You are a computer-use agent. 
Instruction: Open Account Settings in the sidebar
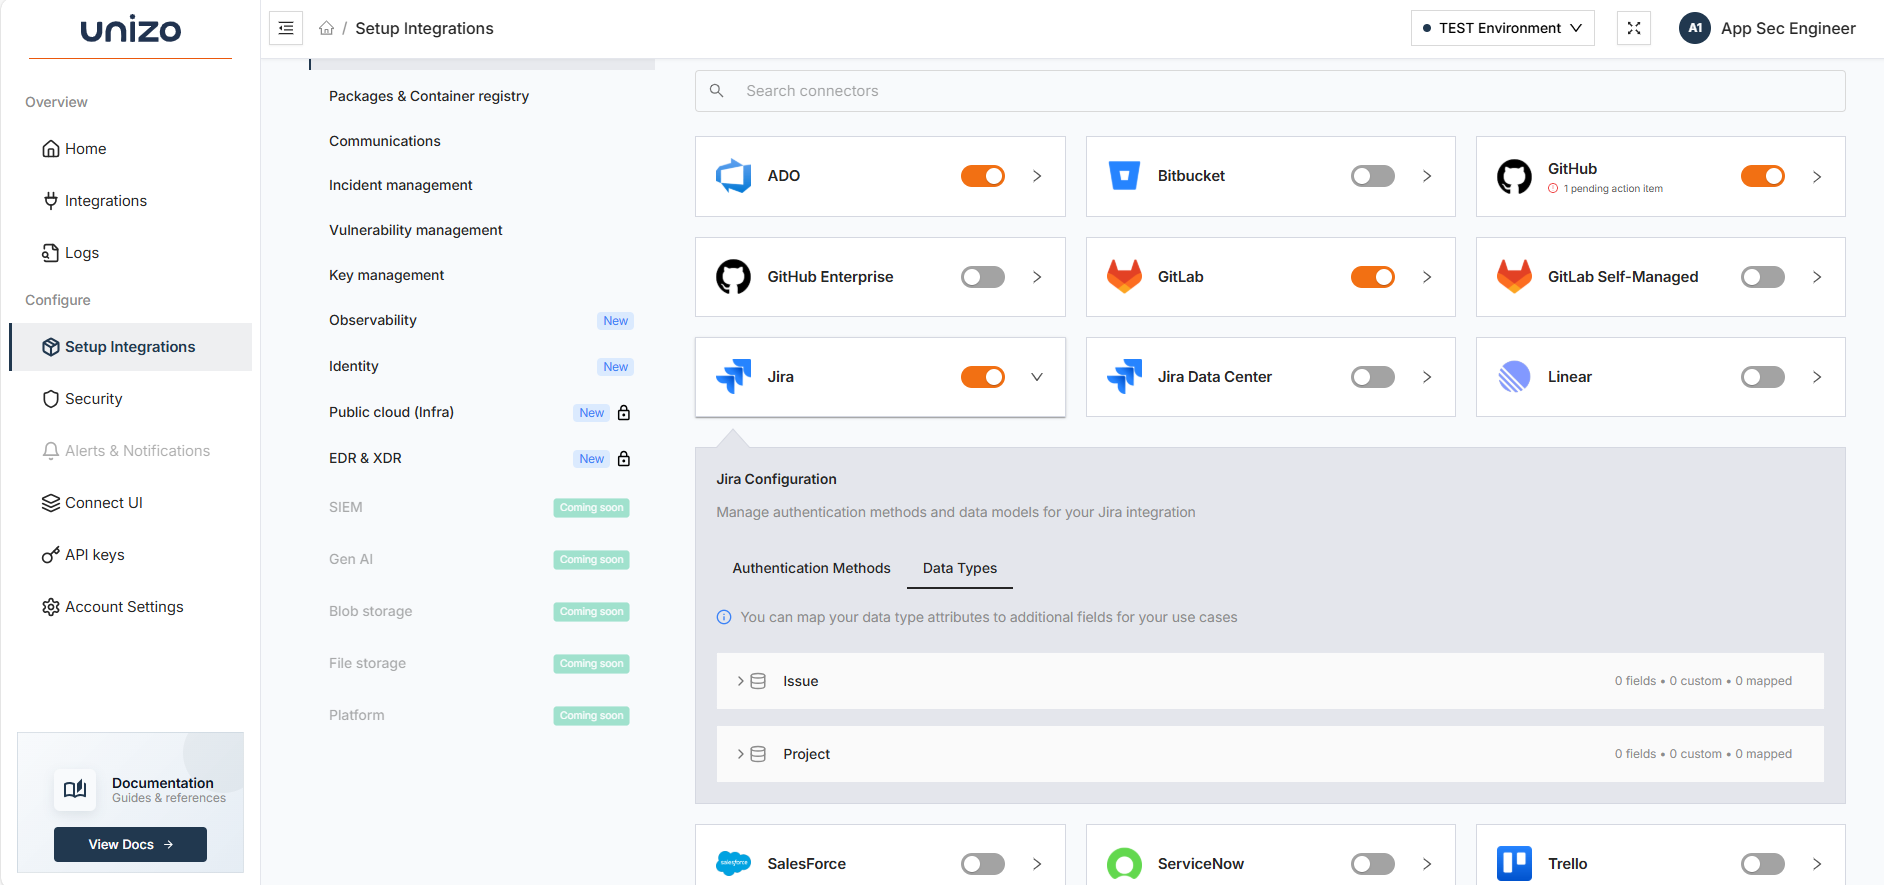(130, 607)
